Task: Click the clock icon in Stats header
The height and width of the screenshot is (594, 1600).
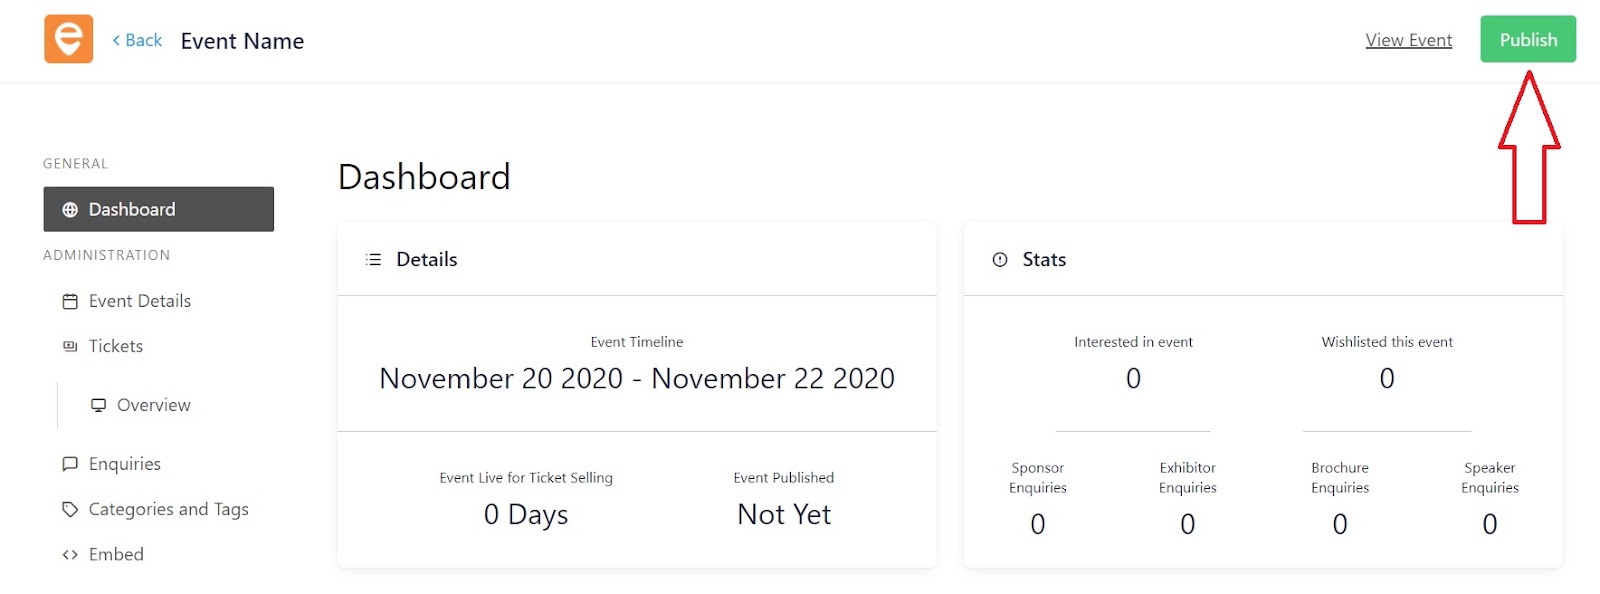Action: click(1000, 260)
